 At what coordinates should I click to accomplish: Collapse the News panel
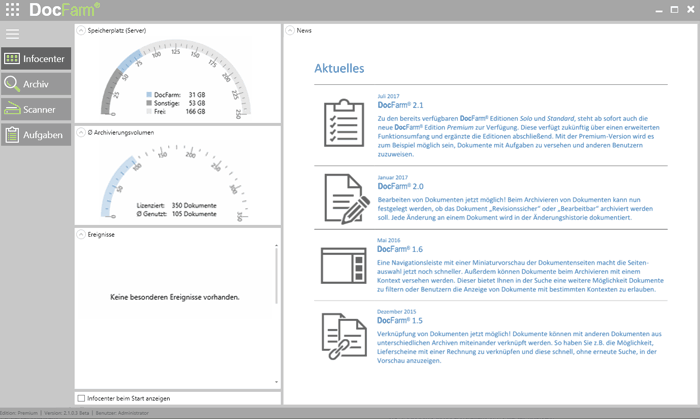tap(290, 30)
